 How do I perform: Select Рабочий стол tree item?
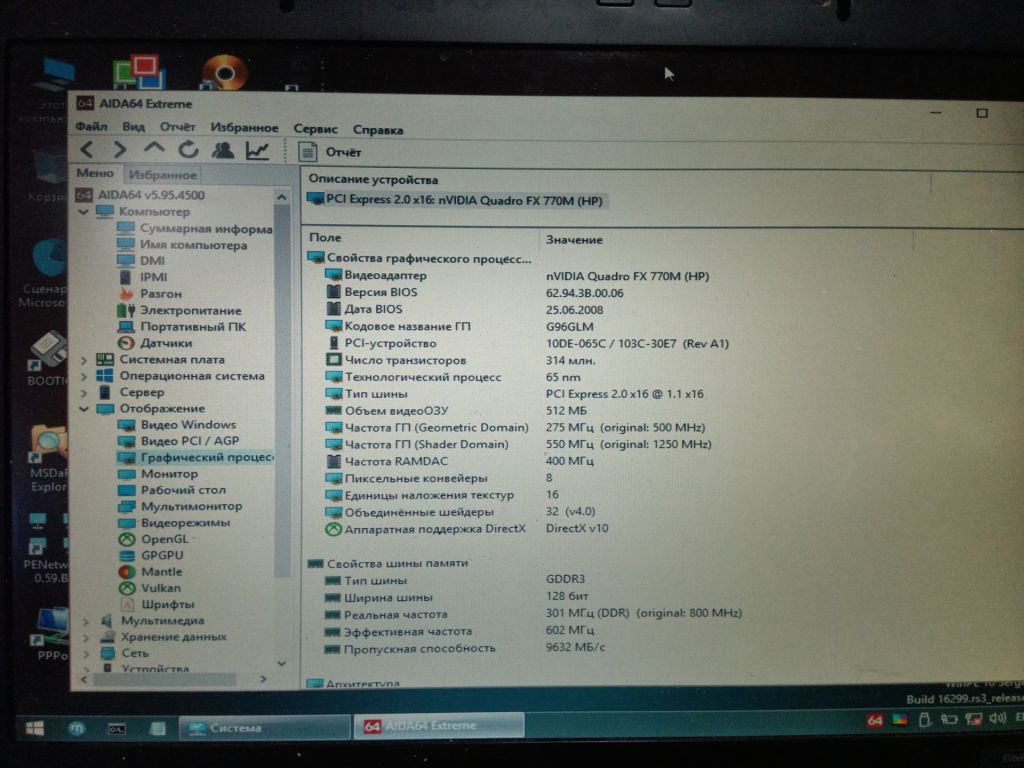[173, 490]
